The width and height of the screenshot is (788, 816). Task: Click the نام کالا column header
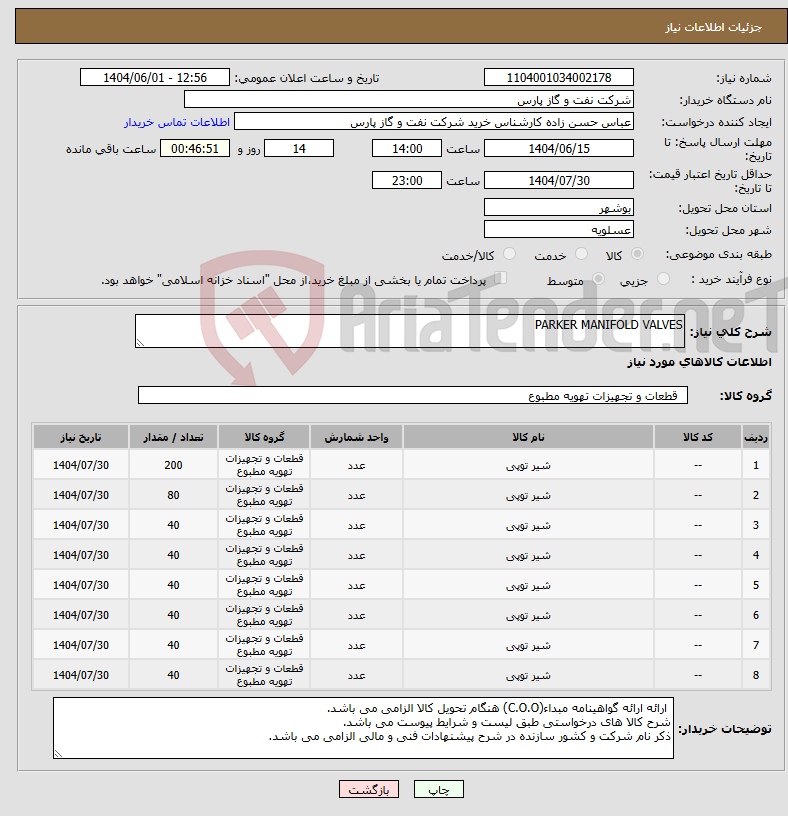click(528, 437)
